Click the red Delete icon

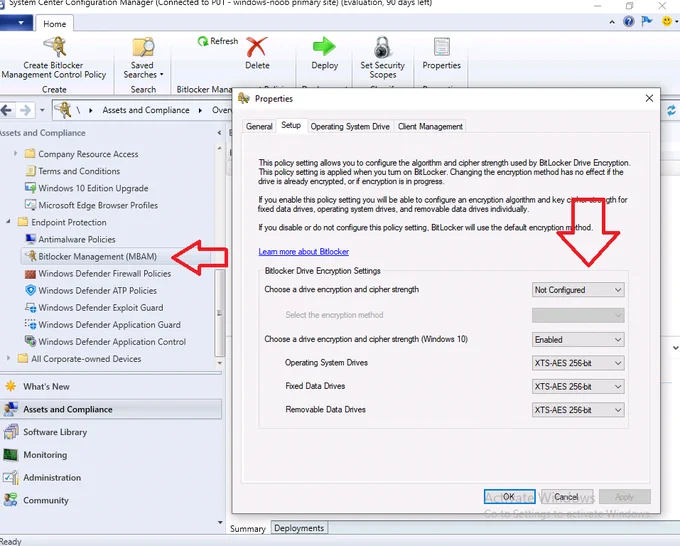pyautogui.click(x=257, y=47)
